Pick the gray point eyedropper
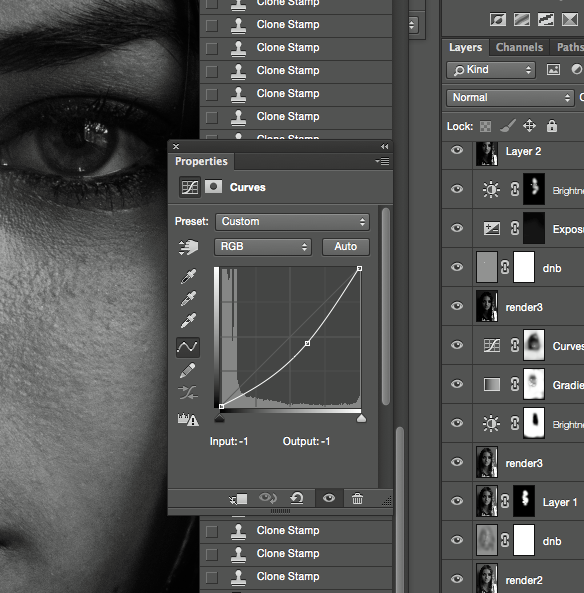 pyautogui.click(x=188, y=299)
